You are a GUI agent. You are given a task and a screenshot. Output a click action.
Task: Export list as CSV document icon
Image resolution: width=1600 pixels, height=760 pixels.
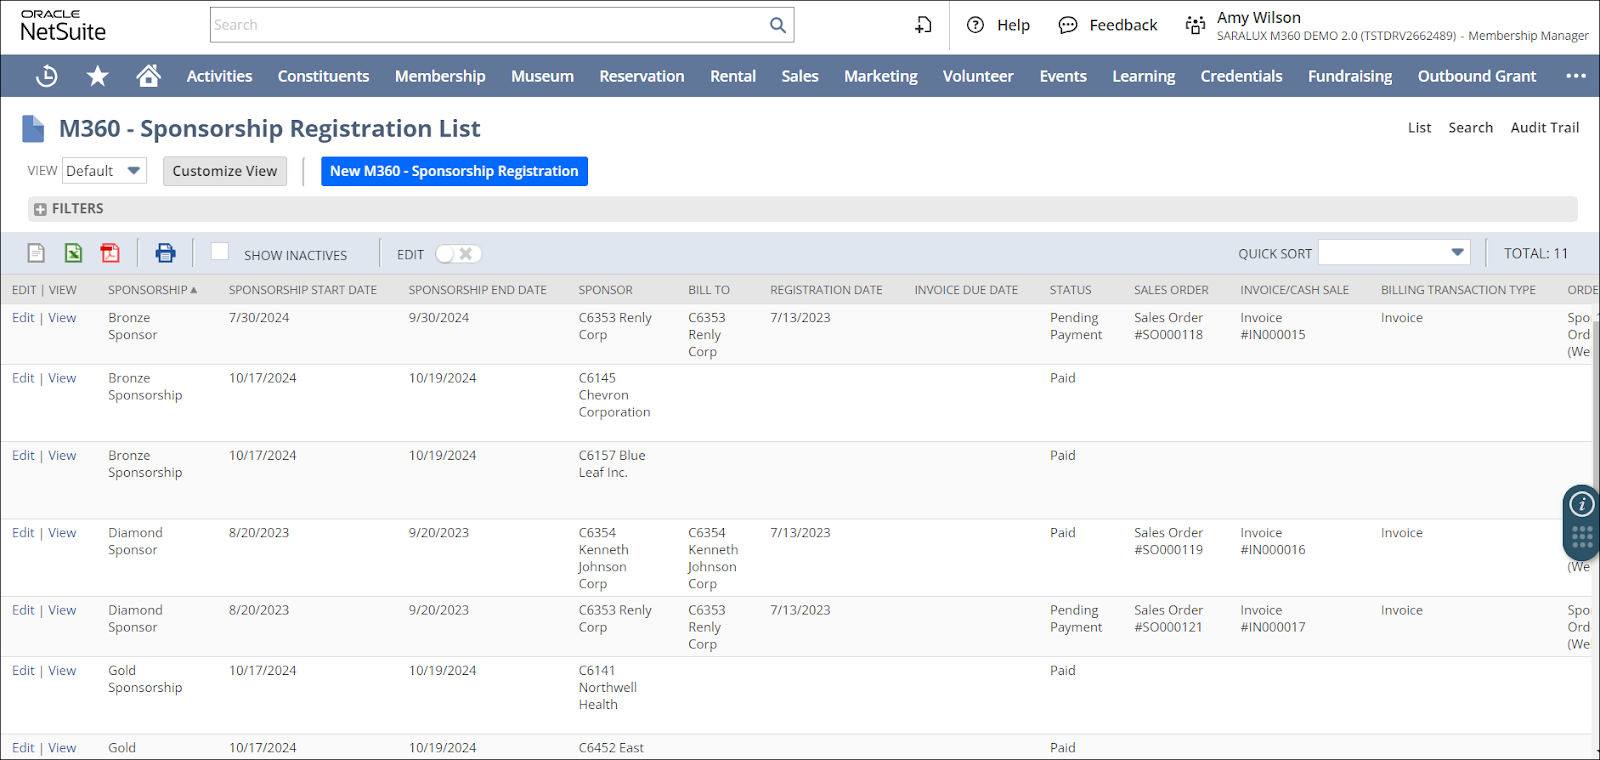coord(36,254)
